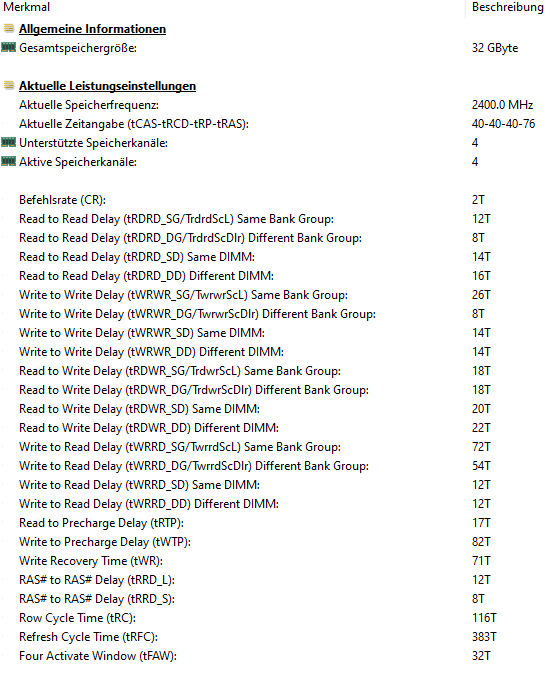This screenshot has width=558, height=676.
Task: Select the tWRWR_DD Different DIMM row
Action: (279, 352)
